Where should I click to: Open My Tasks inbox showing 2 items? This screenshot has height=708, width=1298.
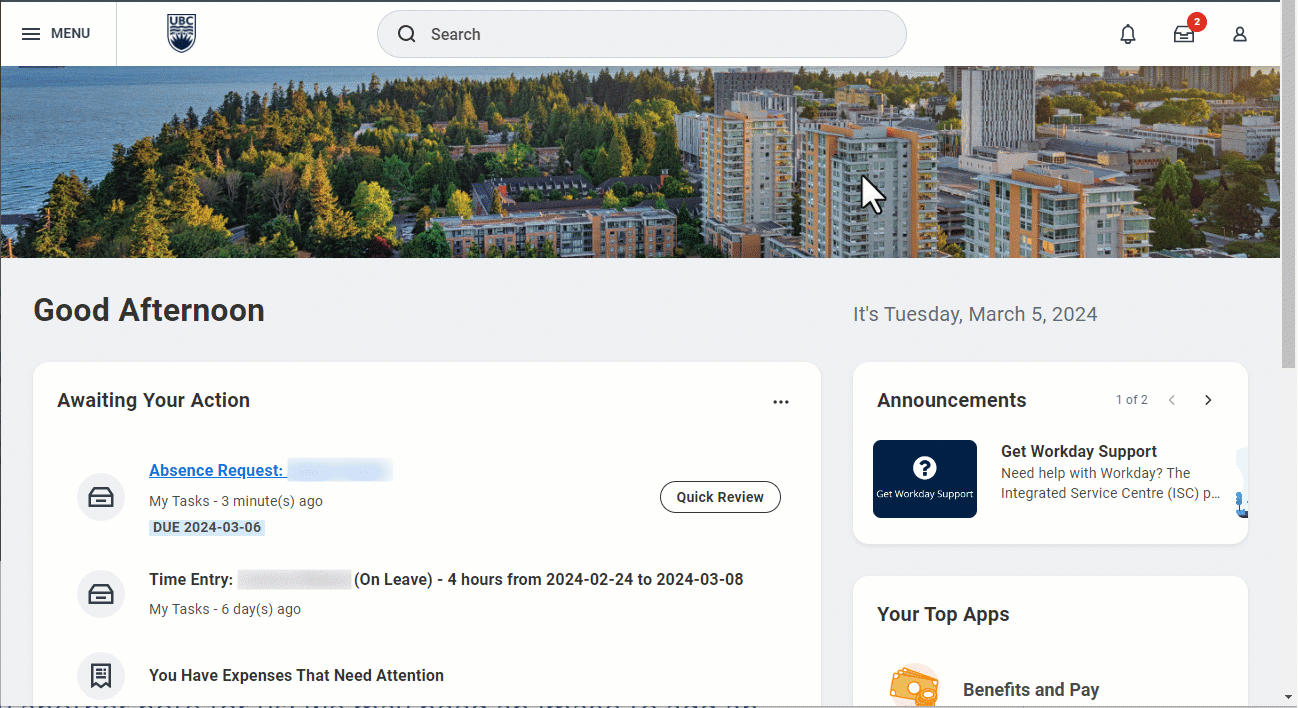pyautogui.click(x=1184, y=34)
